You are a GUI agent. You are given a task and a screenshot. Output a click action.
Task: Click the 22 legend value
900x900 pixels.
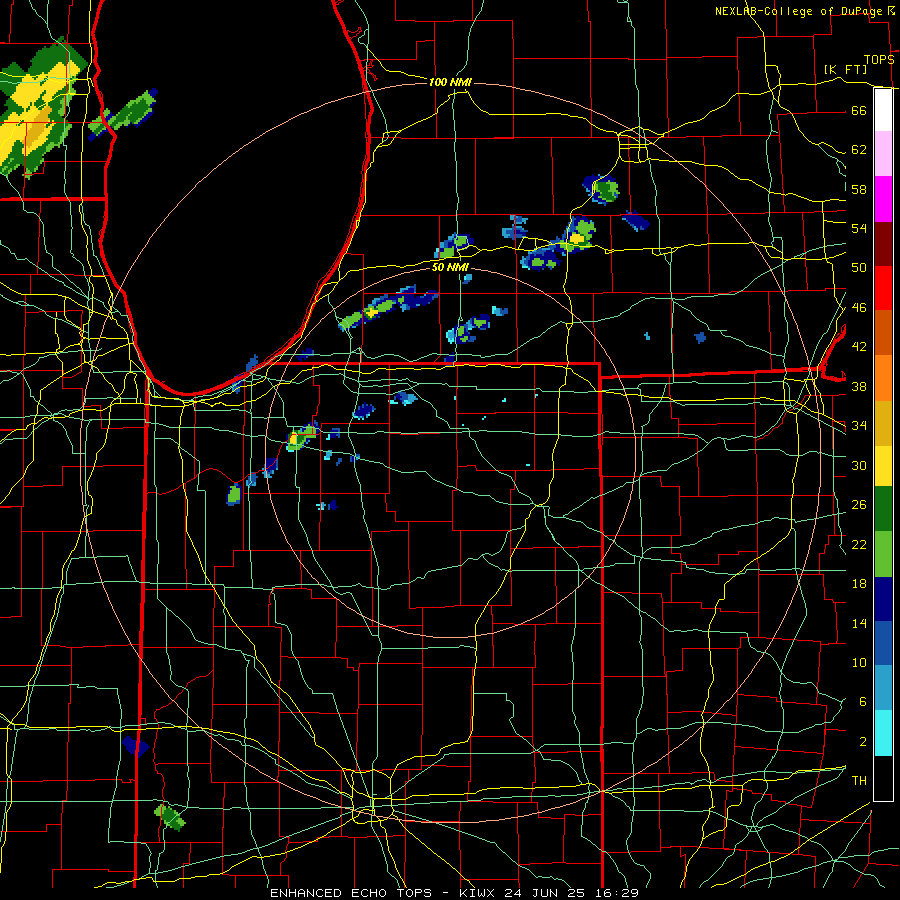pos(859,545)
